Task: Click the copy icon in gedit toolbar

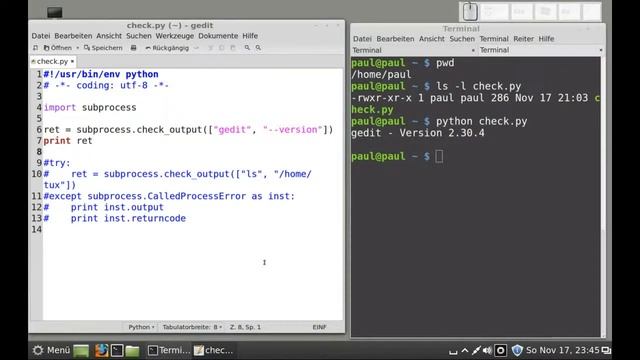Action: 222,48
